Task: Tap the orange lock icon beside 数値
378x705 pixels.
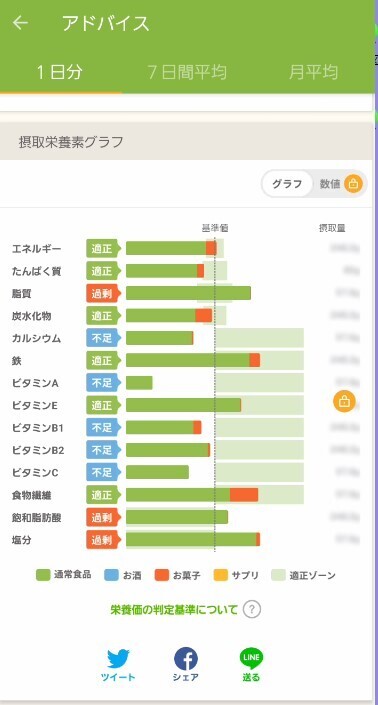Action: pyautogui.click(x=353, y=183)
